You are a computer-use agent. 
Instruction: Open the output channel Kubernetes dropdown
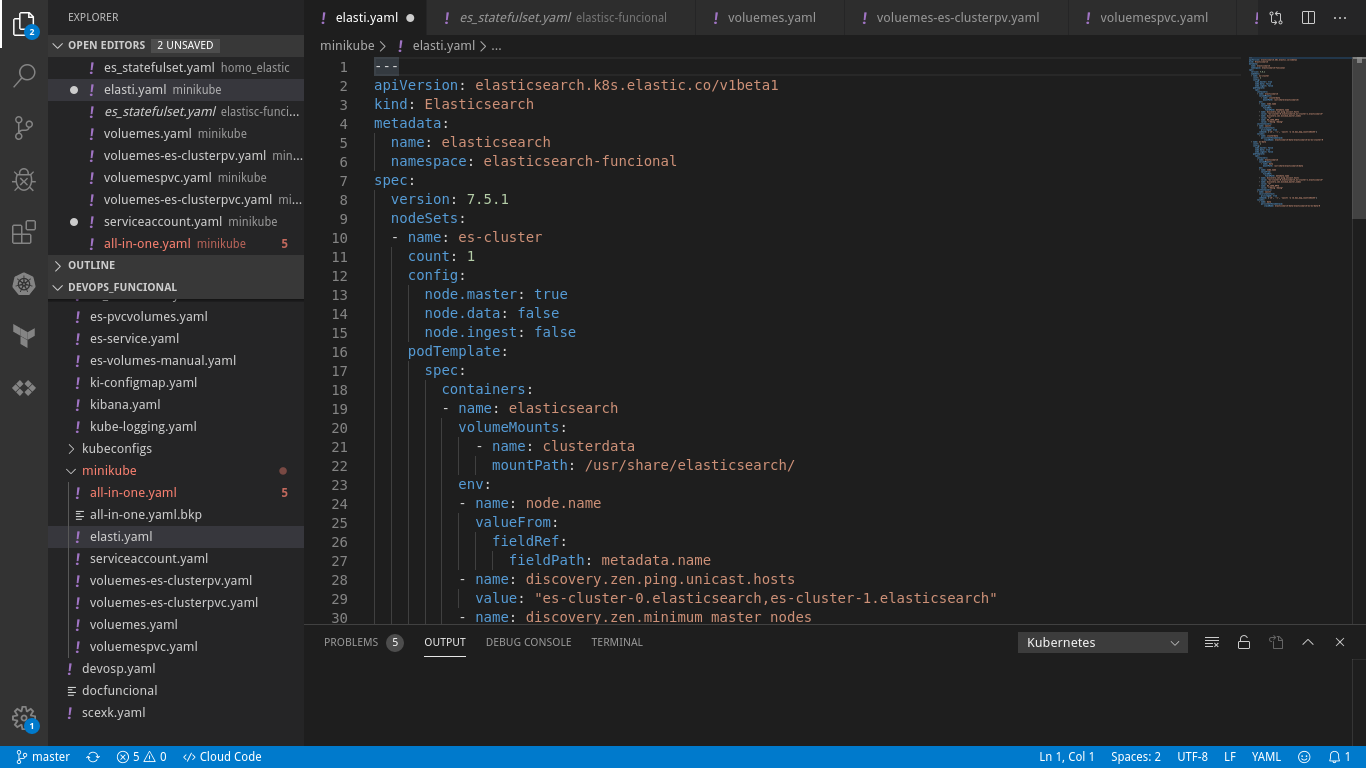1103,643
